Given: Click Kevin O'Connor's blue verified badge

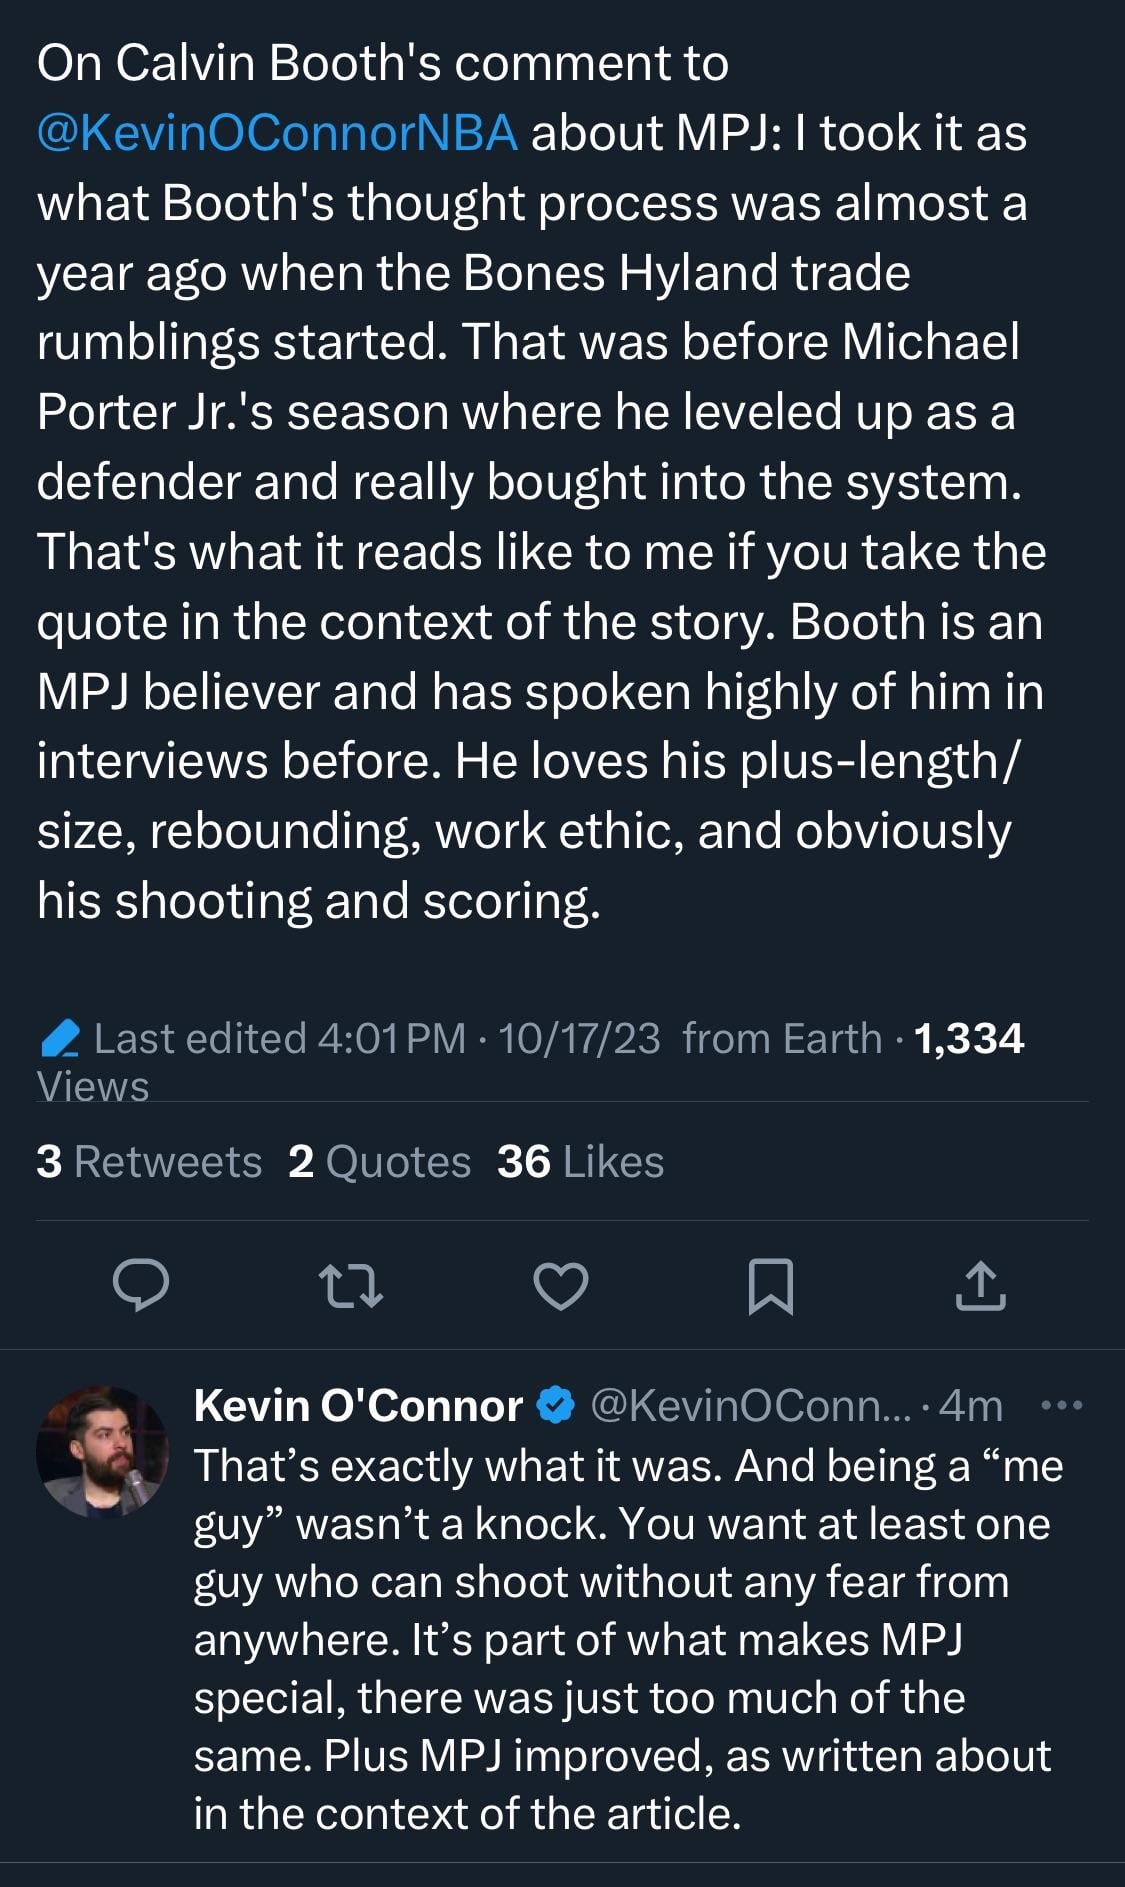Looking at the screenshot, I should click(x=556, y=1406).
